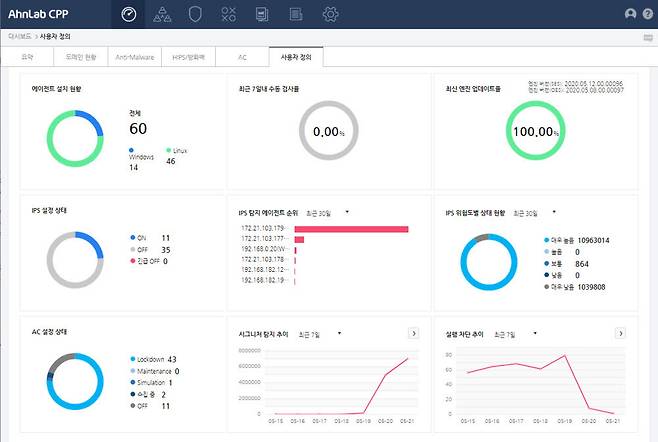
Task: Click the IPS ON legend dot
Action: (133, 238)
